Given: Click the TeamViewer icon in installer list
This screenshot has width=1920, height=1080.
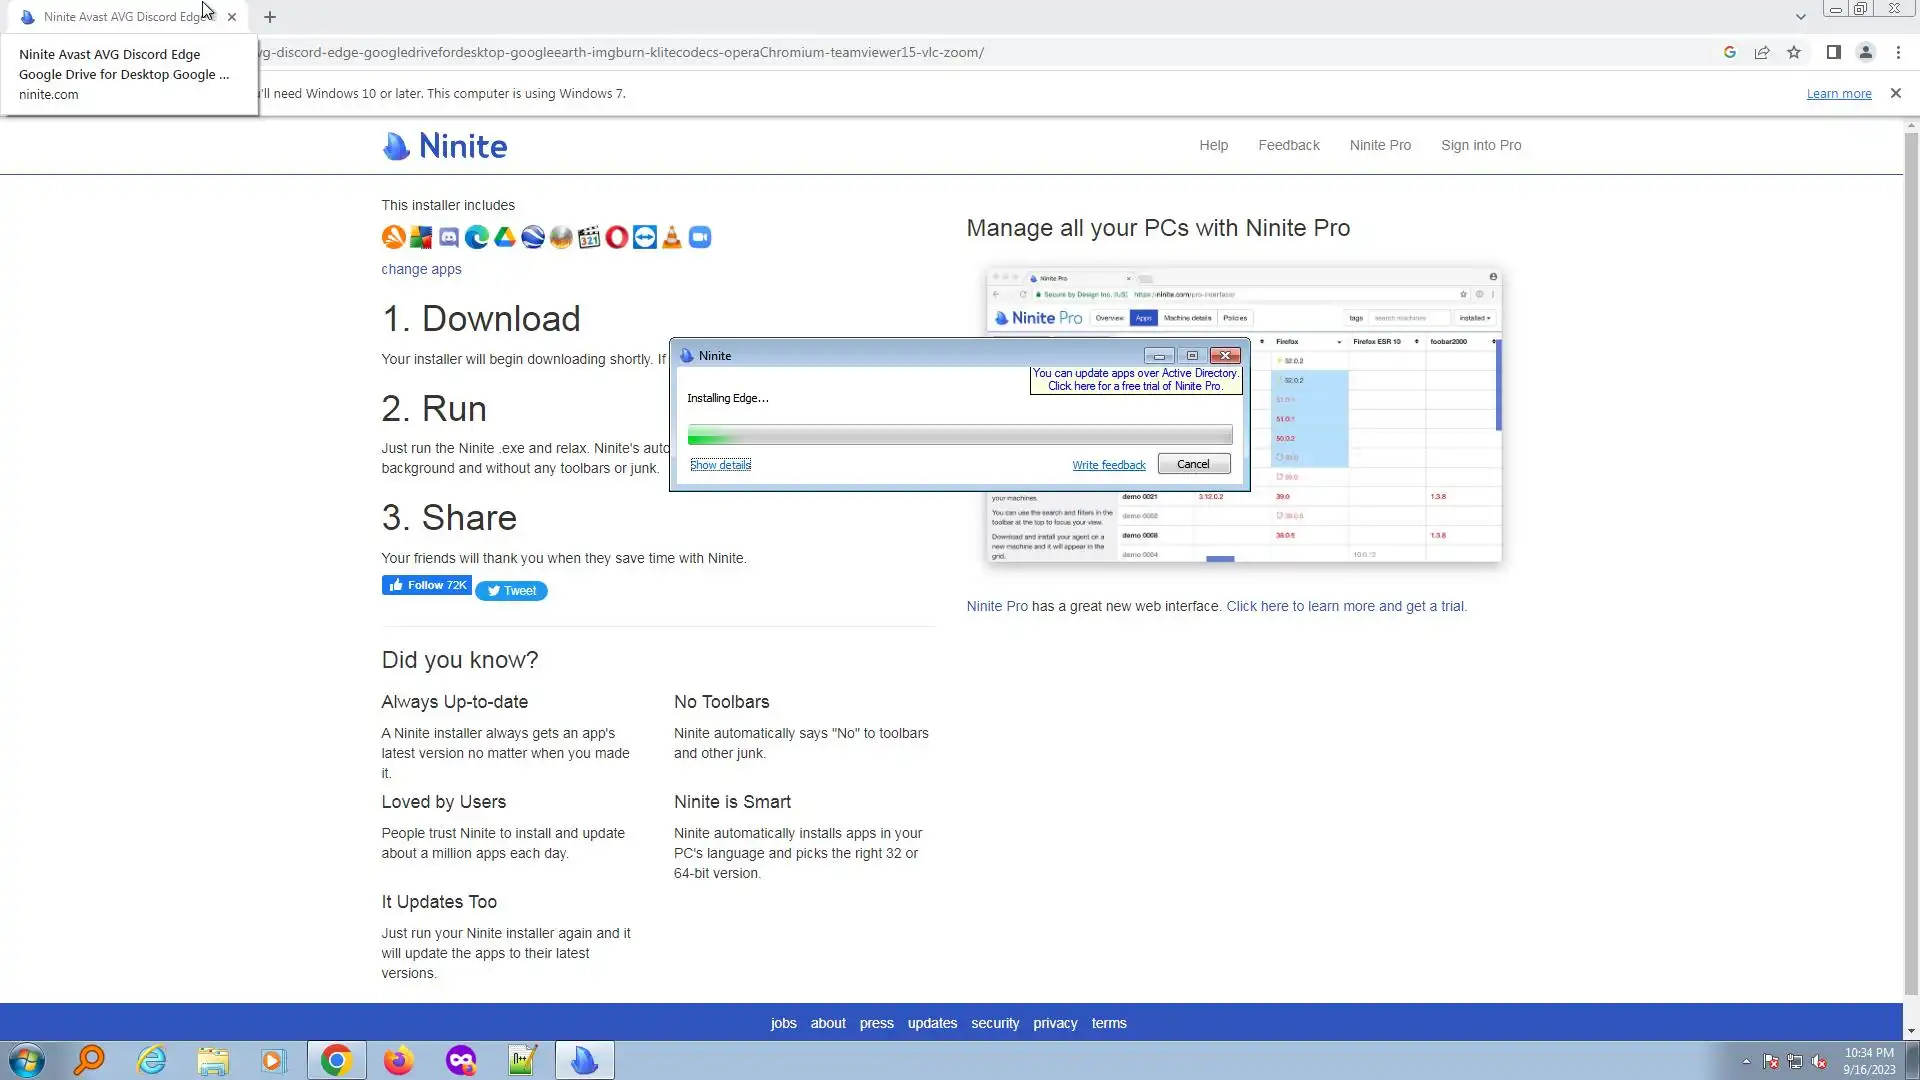Looking at the screenshot, I should pyautogui.click(x=645, y=237).
